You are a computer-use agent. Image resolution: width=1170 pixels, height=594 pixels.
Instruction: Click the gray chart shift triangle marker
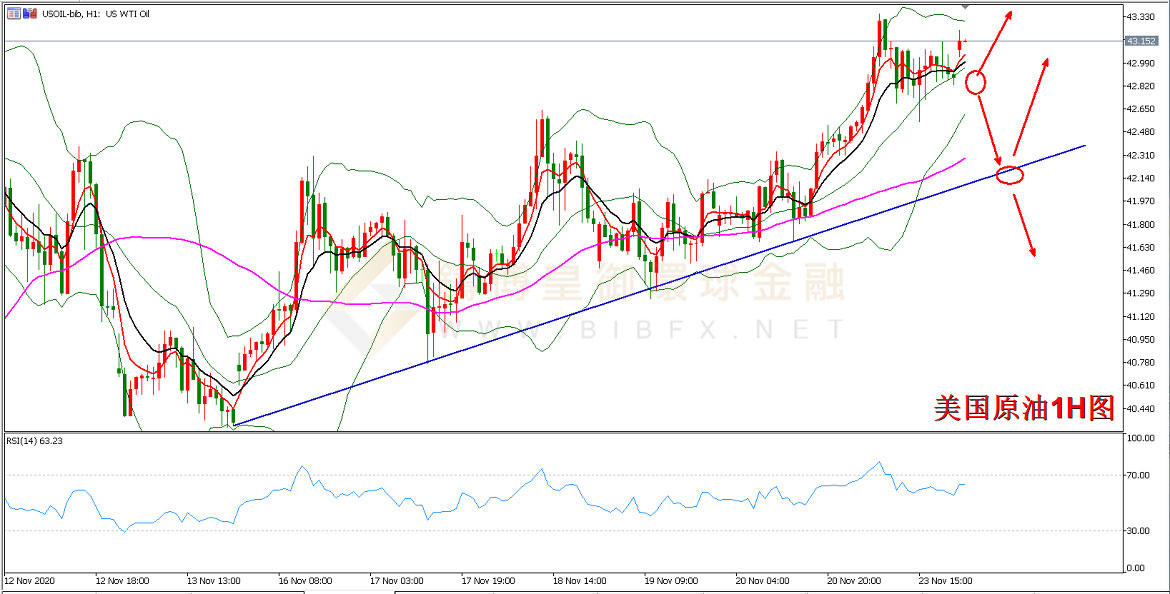click(964, 8)
